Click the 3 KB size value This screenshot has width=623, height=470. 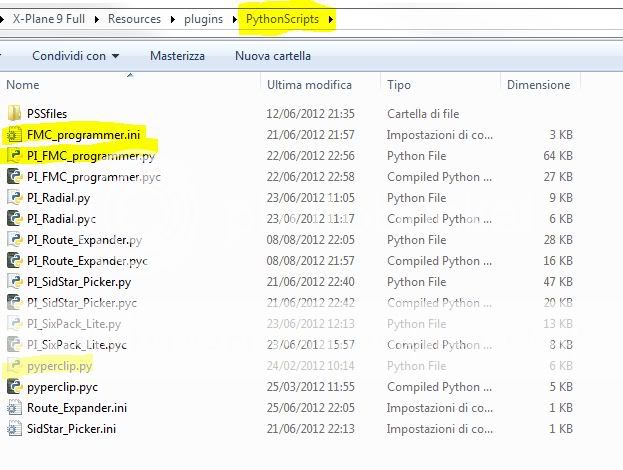click(x=561, y=135)
